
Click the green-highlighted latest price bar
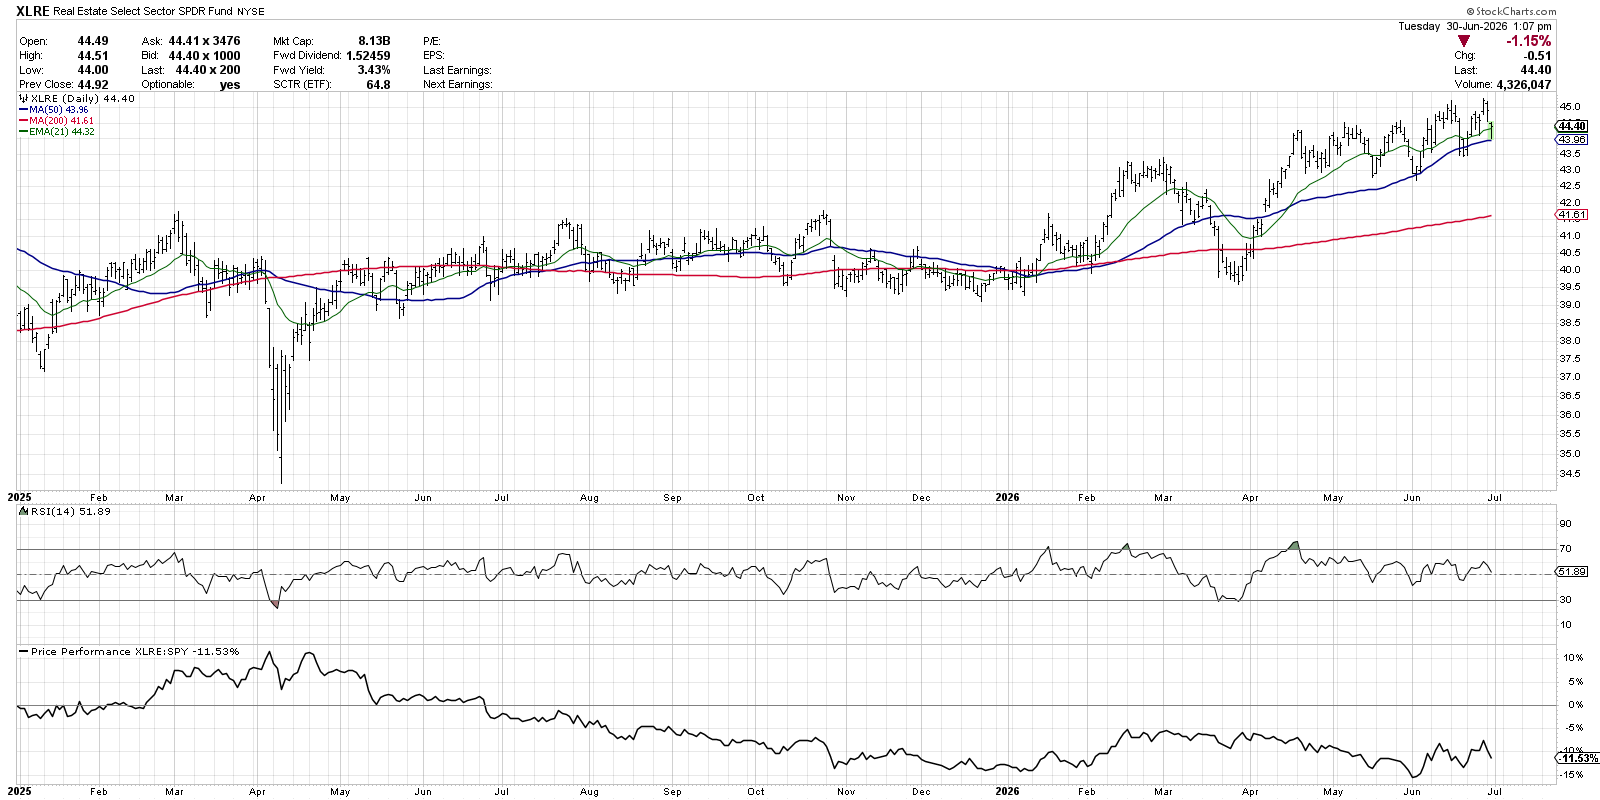tap(1492, 130)
